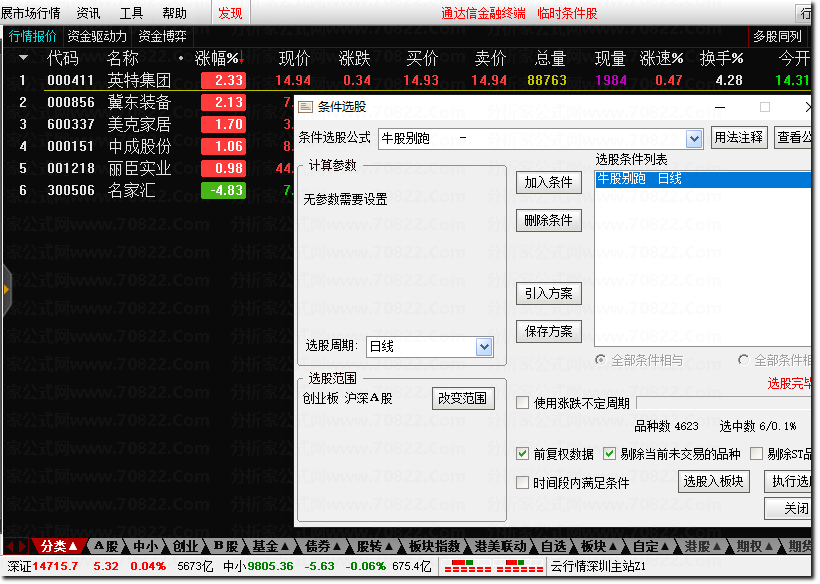Click the 改变范围 button
The height and width of the screenshot is (584, 820).
(x=463, y=398)
